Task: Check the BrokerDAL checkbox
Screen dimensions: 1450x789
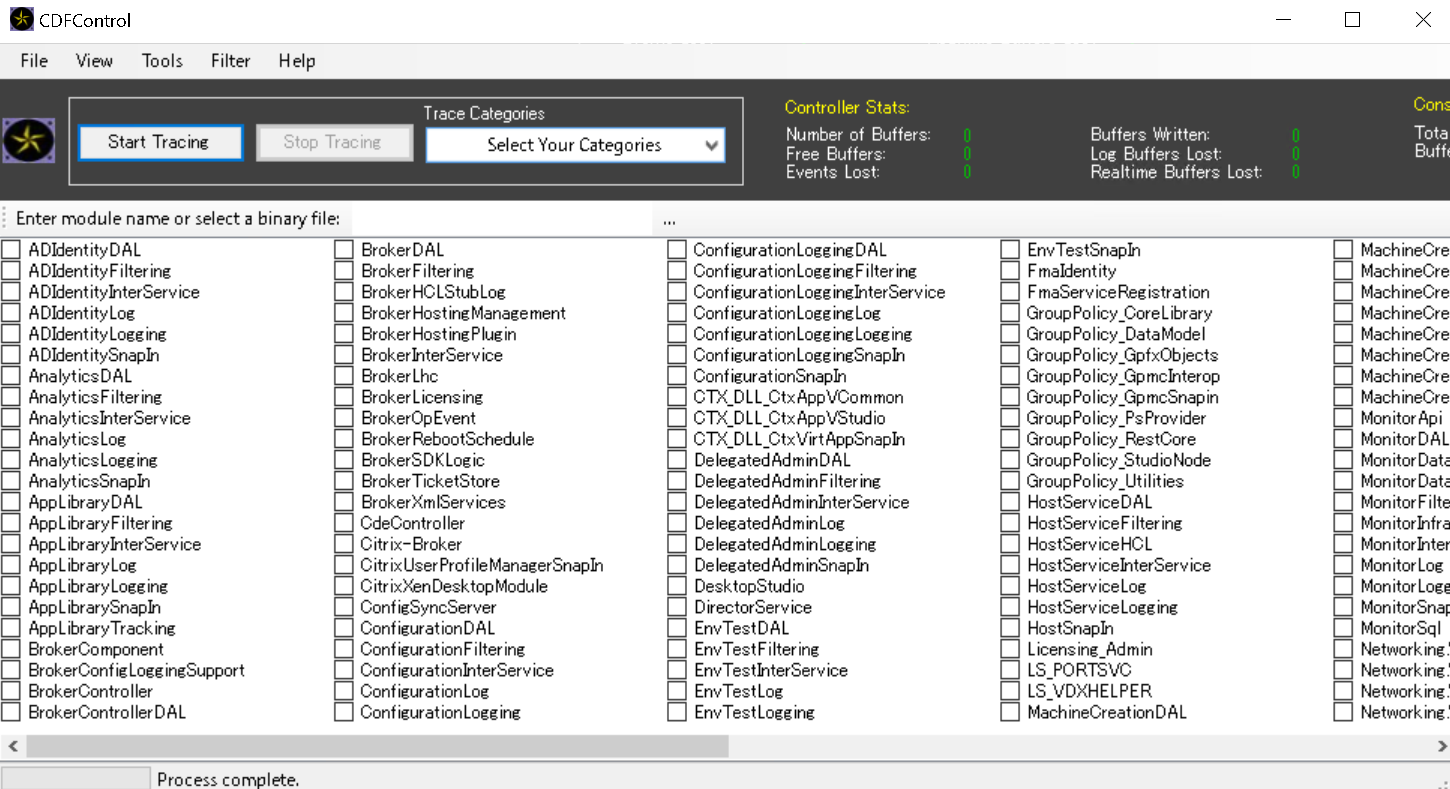Action: tap(344, 250)
